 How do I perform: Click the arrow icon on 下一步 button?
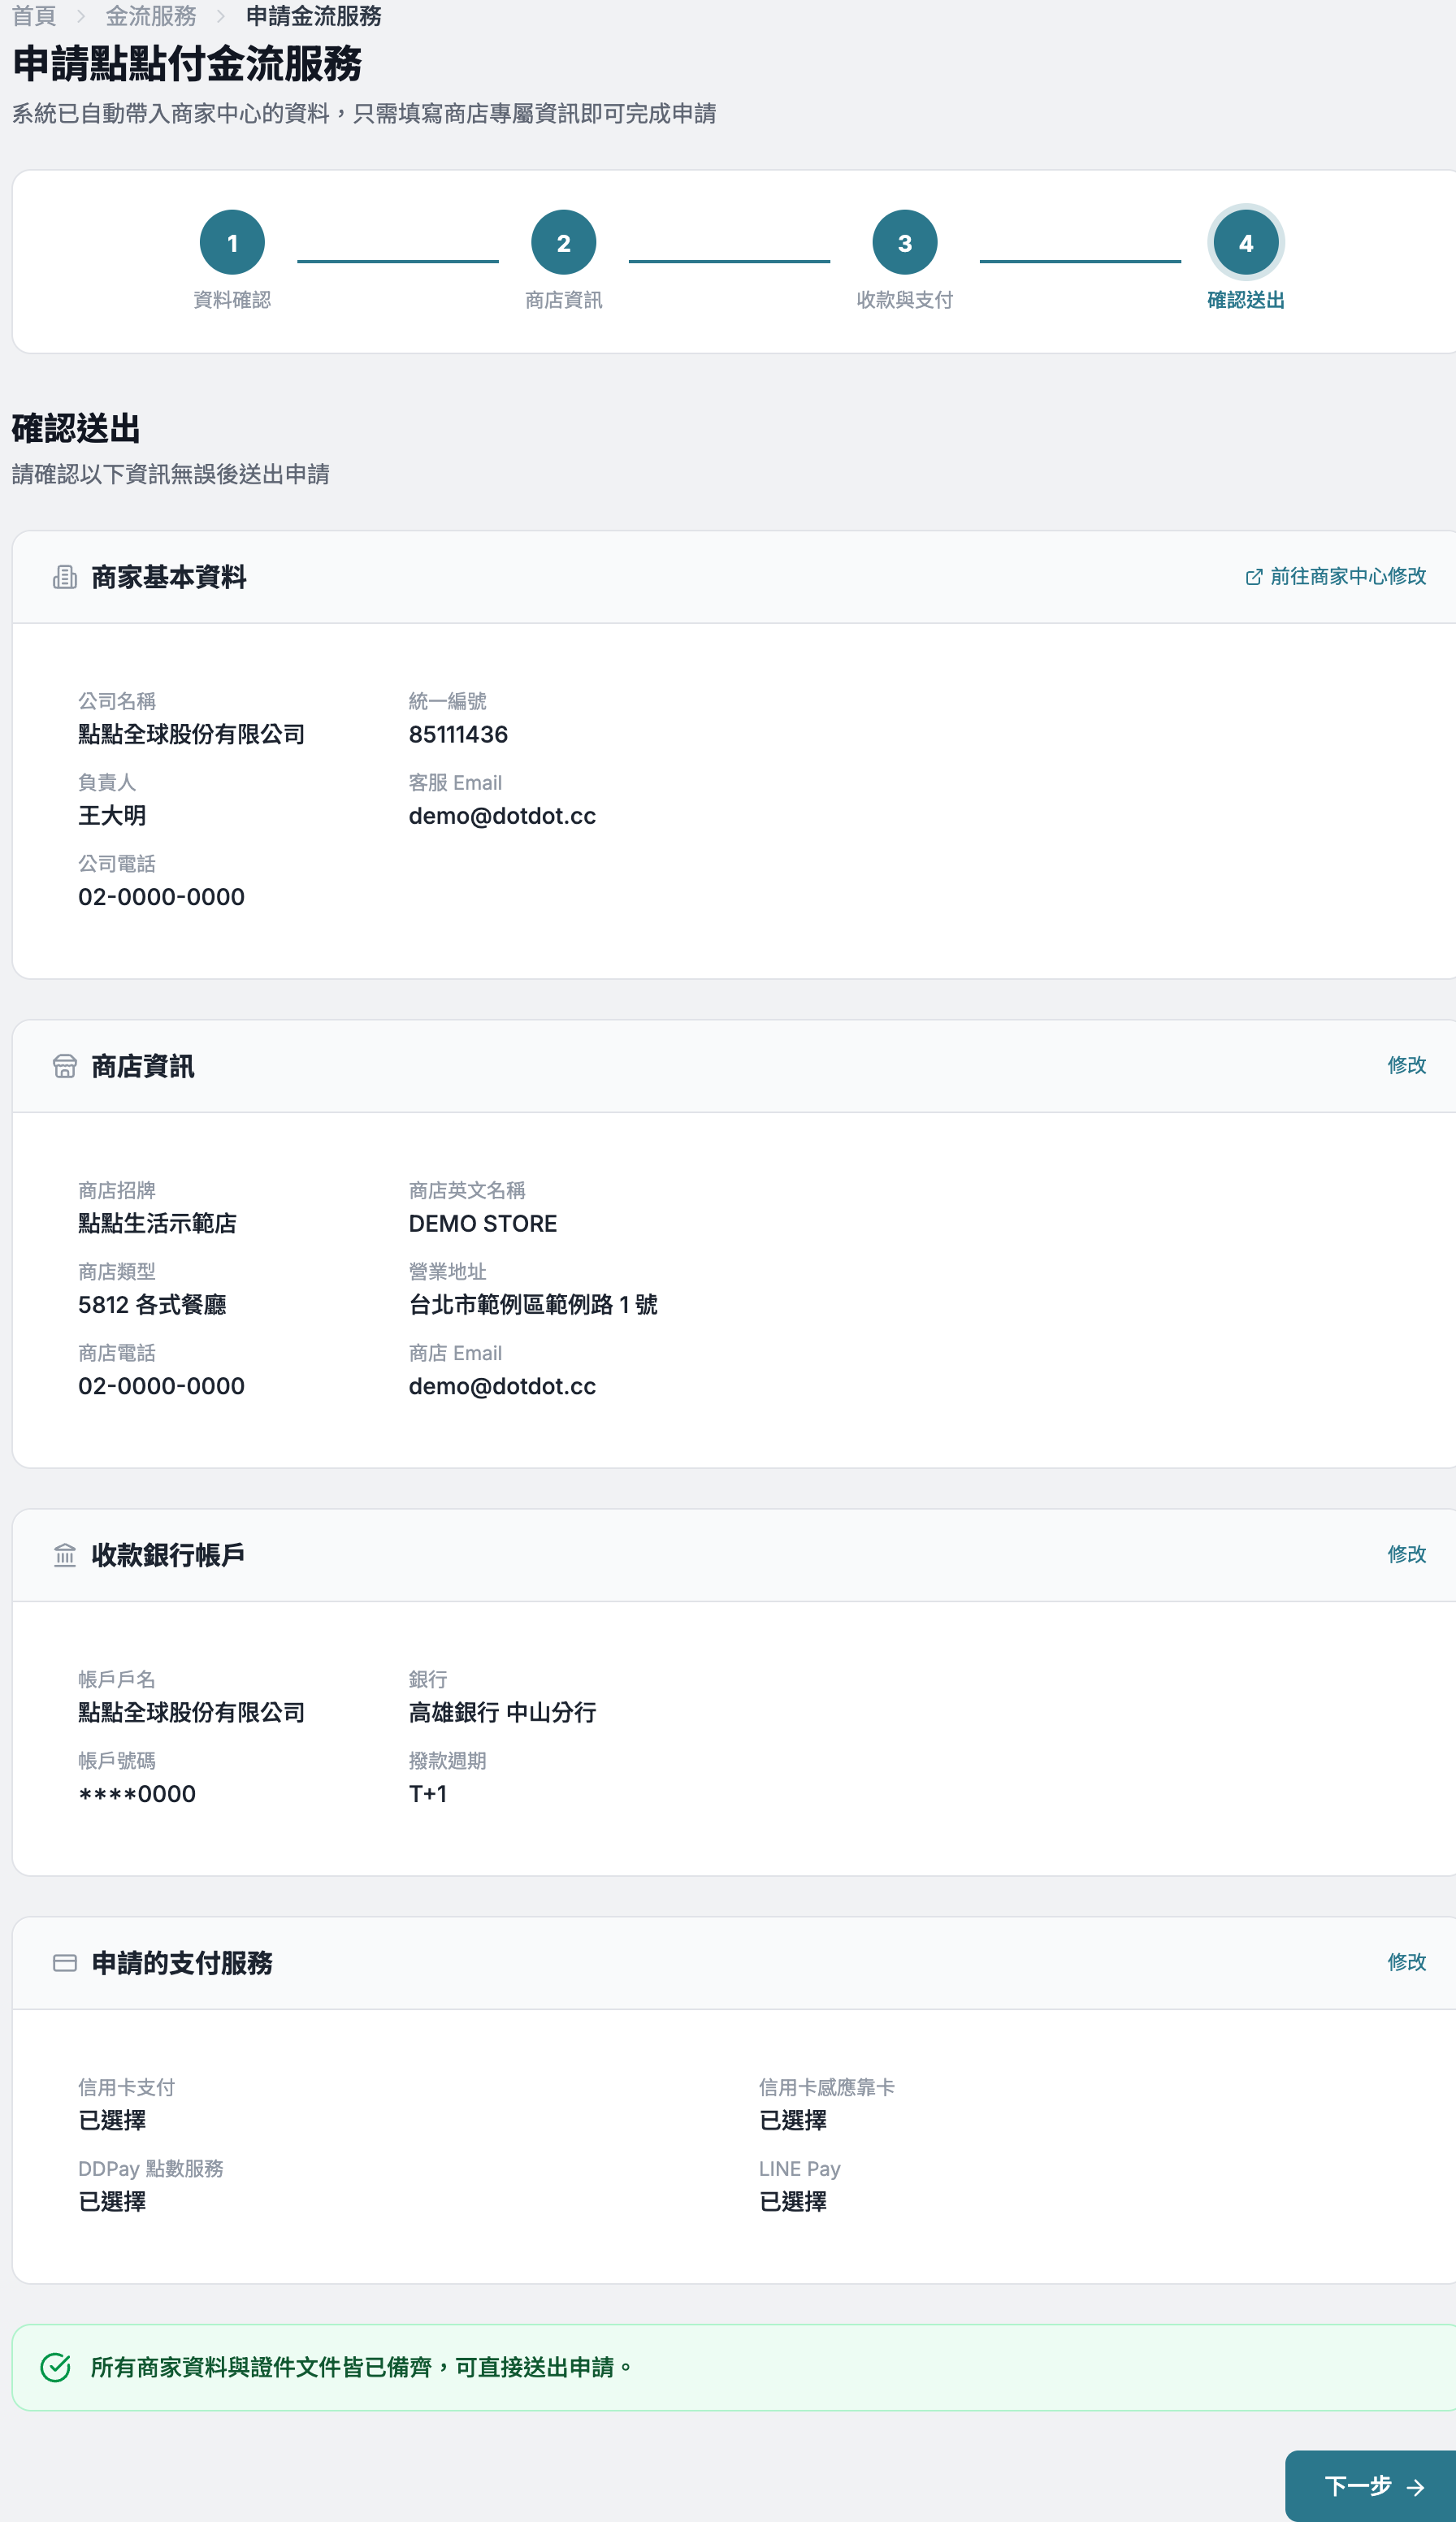pyautogui.click(x=1415, y=2487)
